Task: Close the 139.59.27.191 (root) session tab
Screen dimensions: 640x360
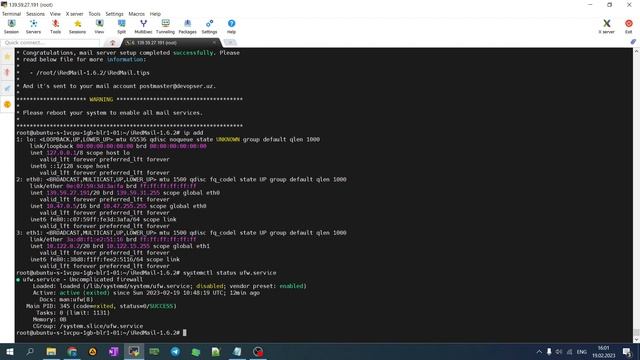Action: (x=214, y=42)
